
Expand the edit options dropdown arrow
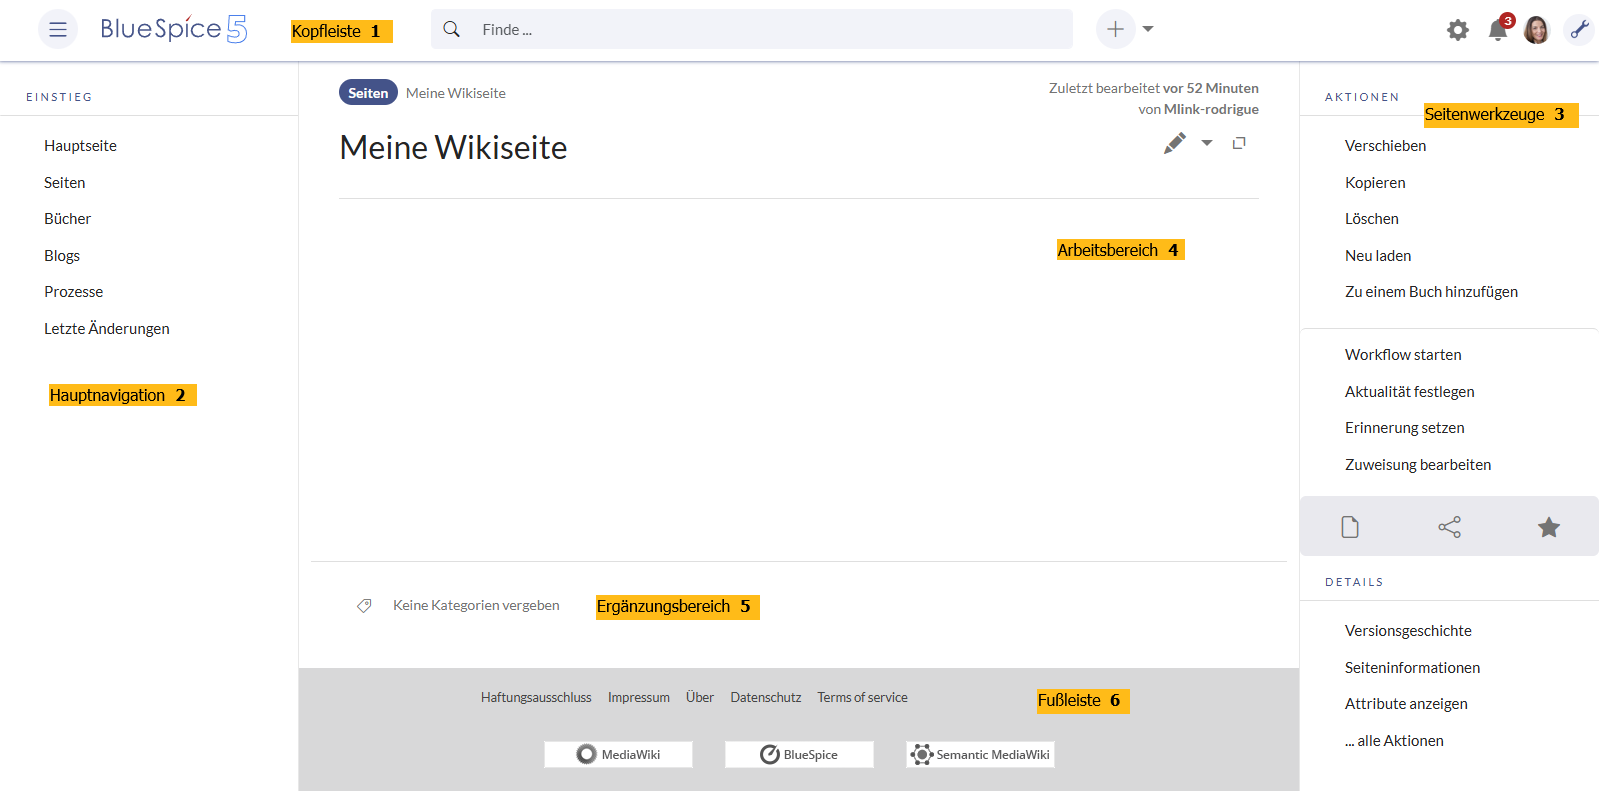(1207, 143)
